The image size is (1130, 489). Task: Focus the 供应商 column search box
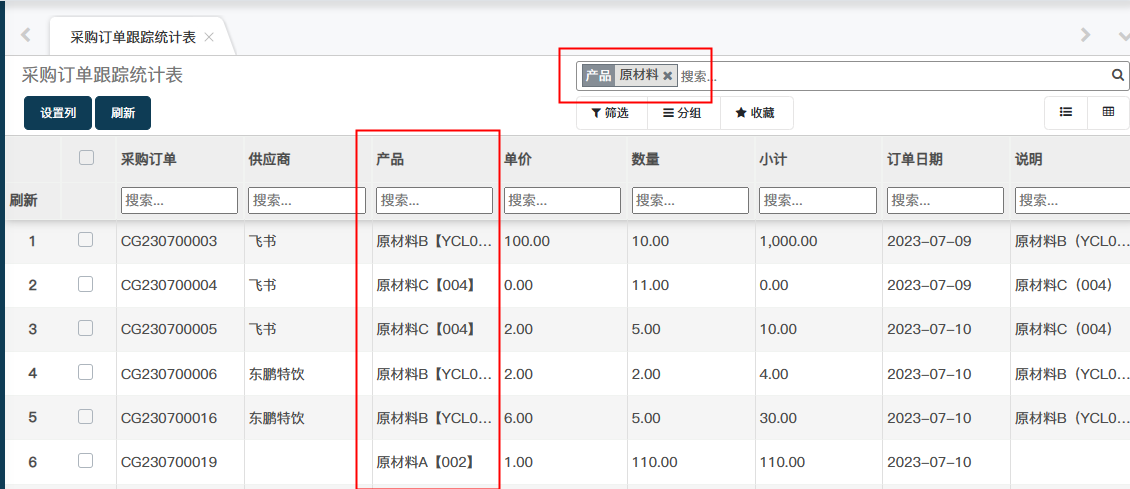coord(306,200)
